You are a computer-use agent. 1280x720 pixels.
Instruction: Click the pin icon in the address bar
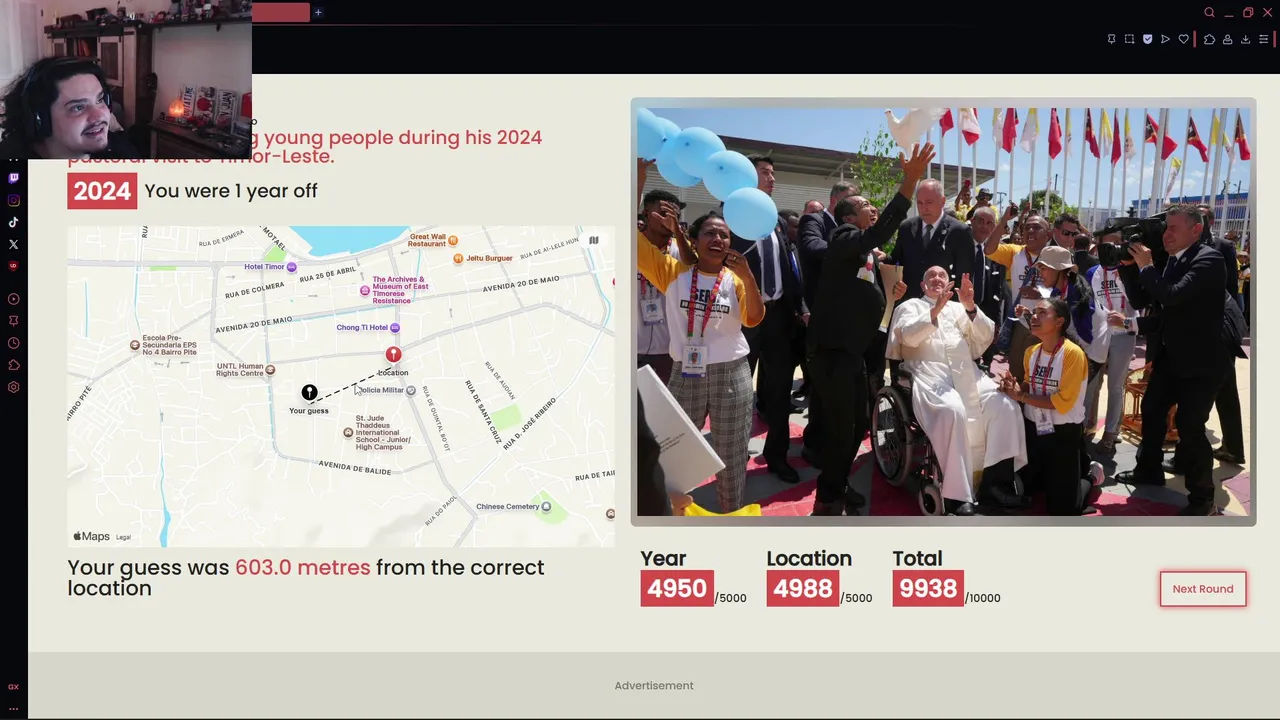(1111, 39)
